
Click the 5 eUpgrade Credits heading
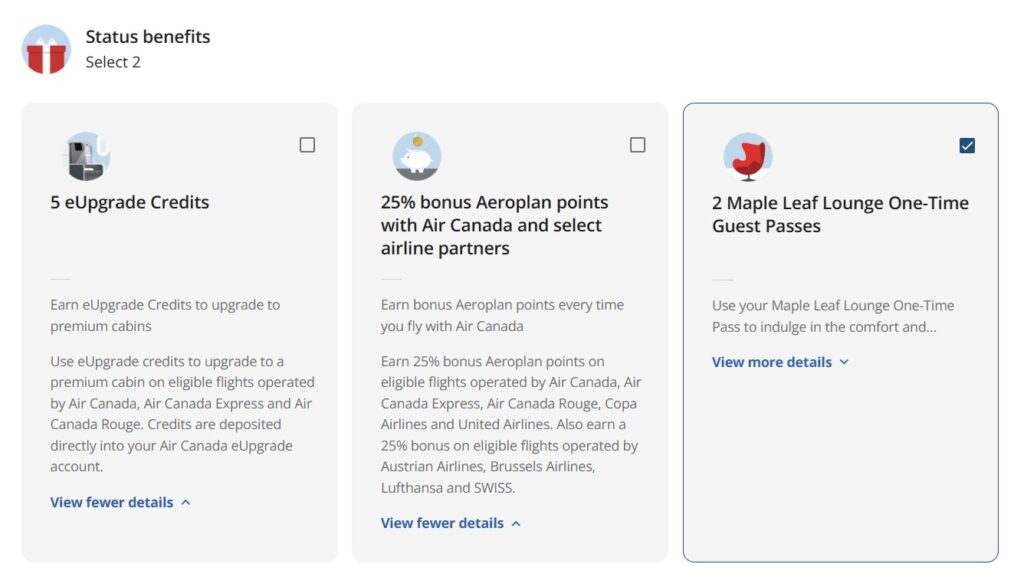(x=129, y=202)
